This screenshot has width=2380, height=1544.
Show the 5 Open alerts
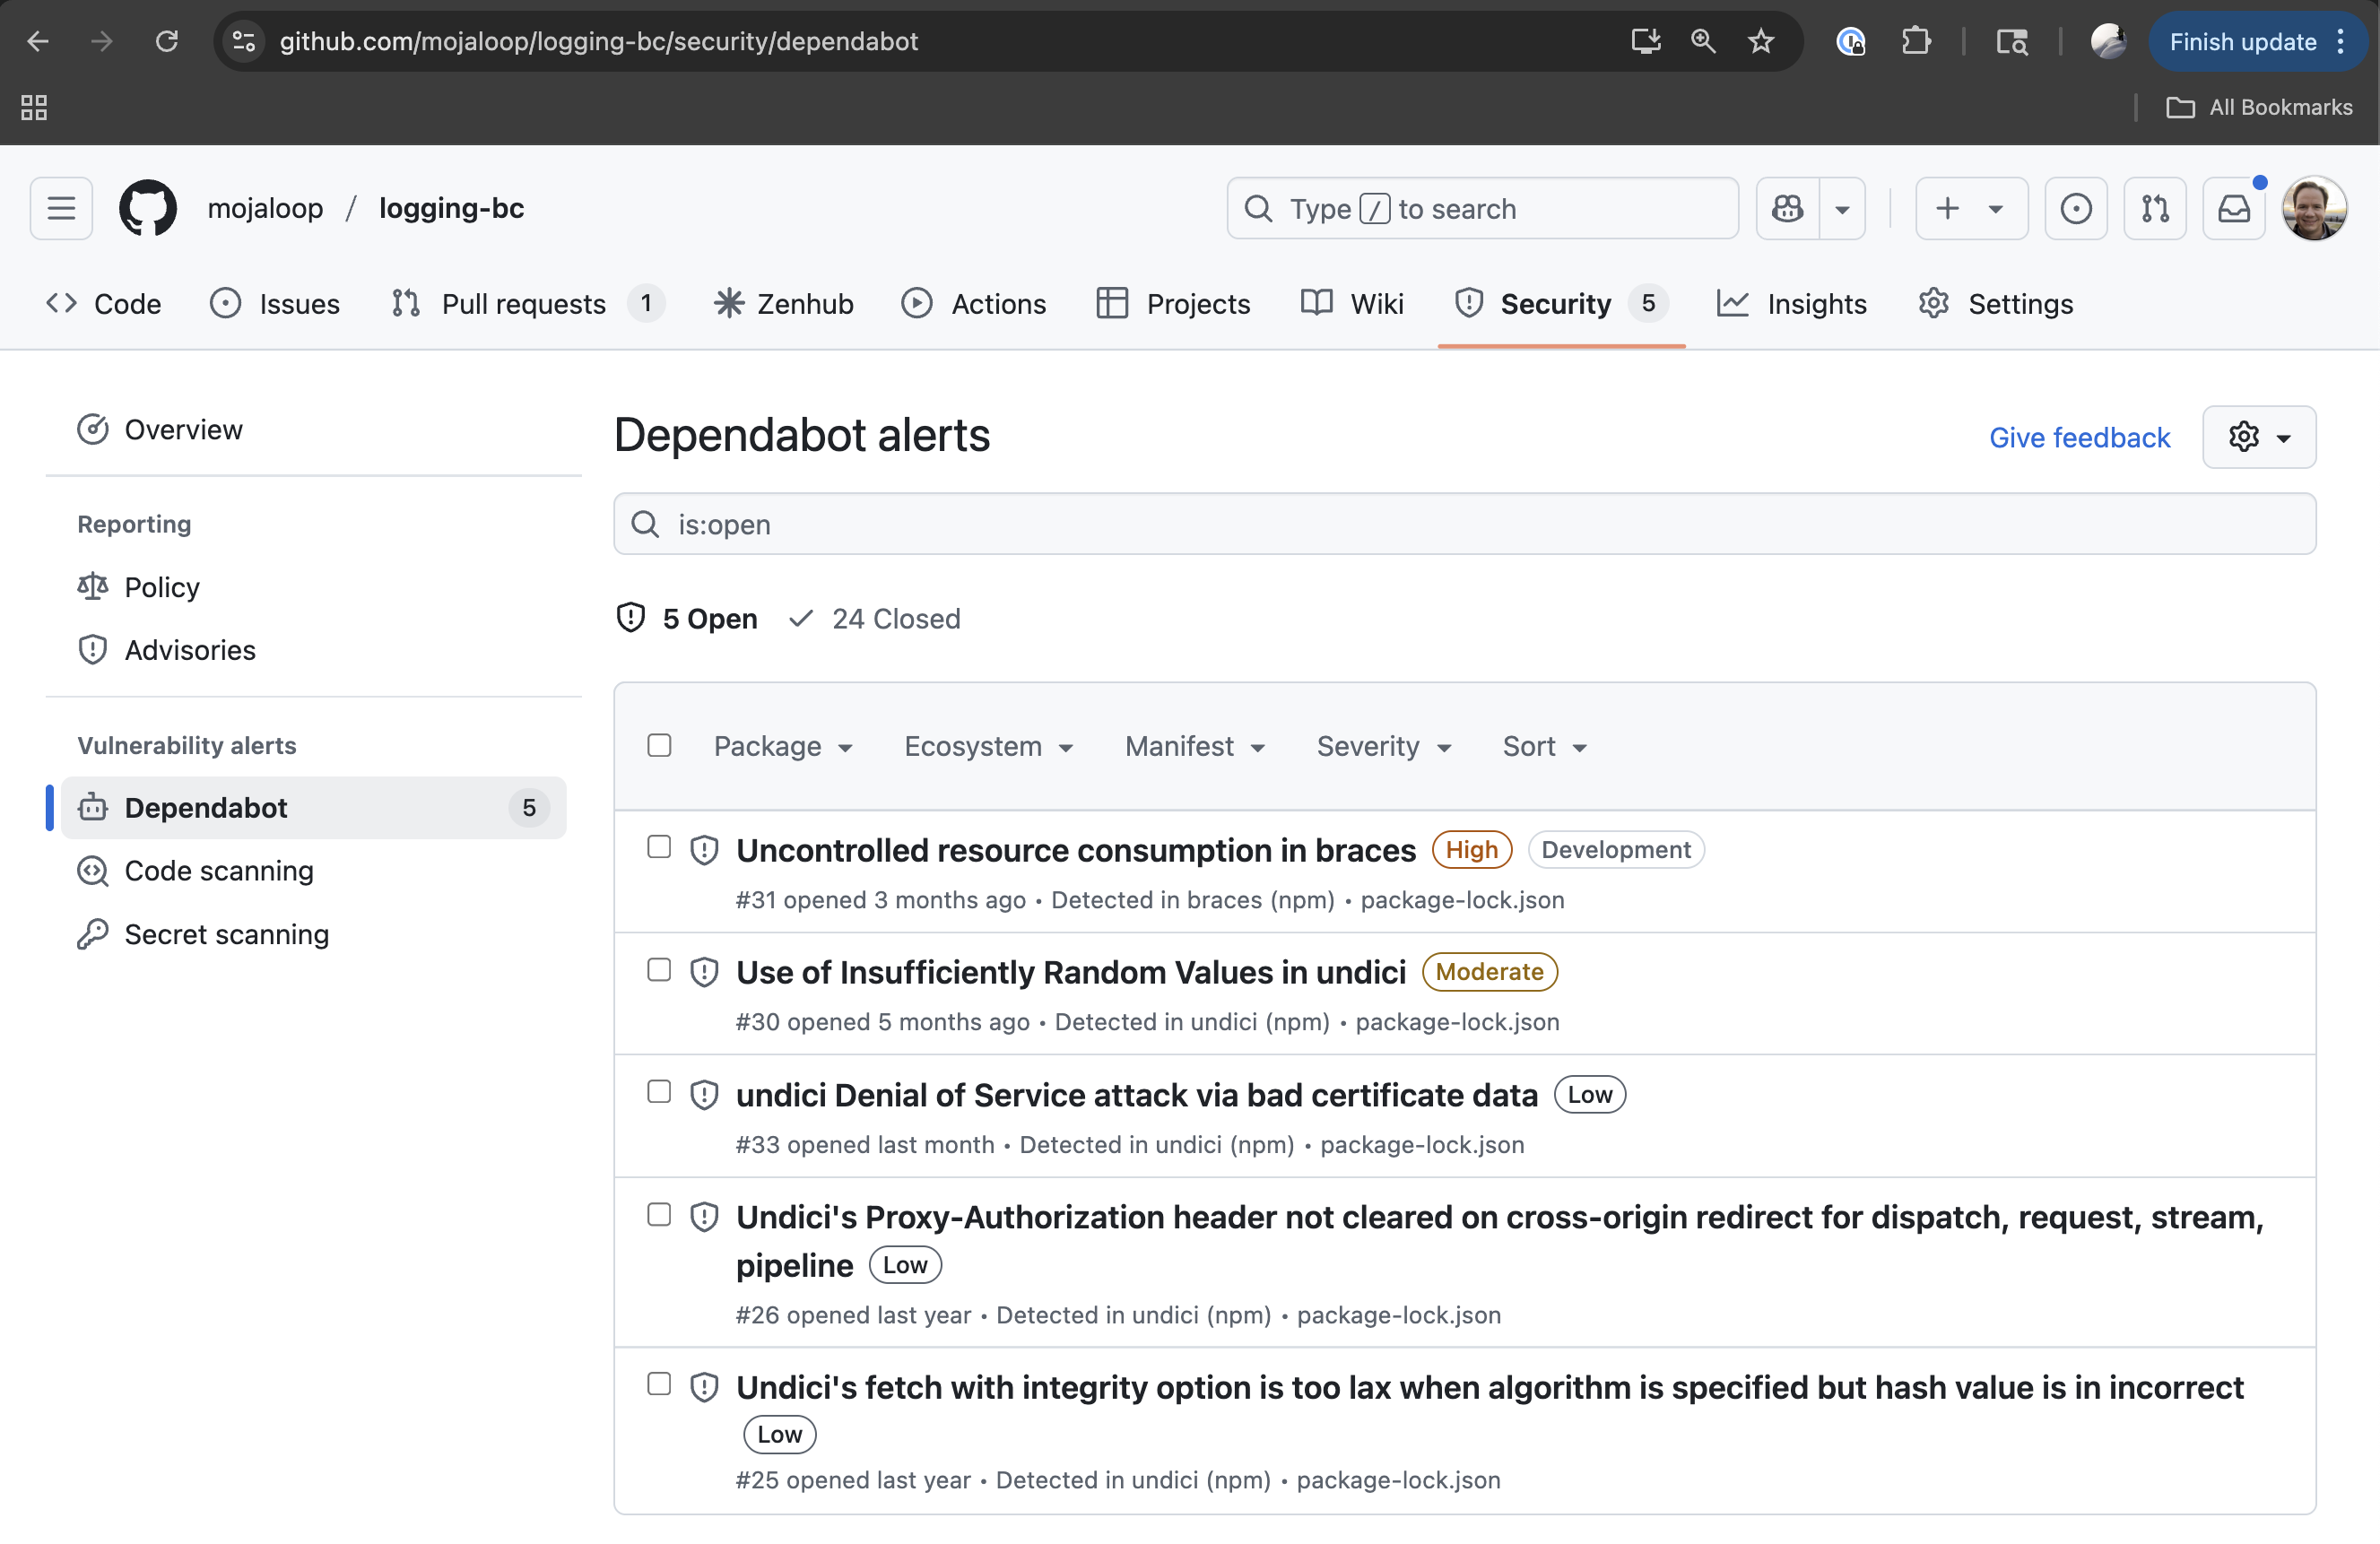click(687, 618)
